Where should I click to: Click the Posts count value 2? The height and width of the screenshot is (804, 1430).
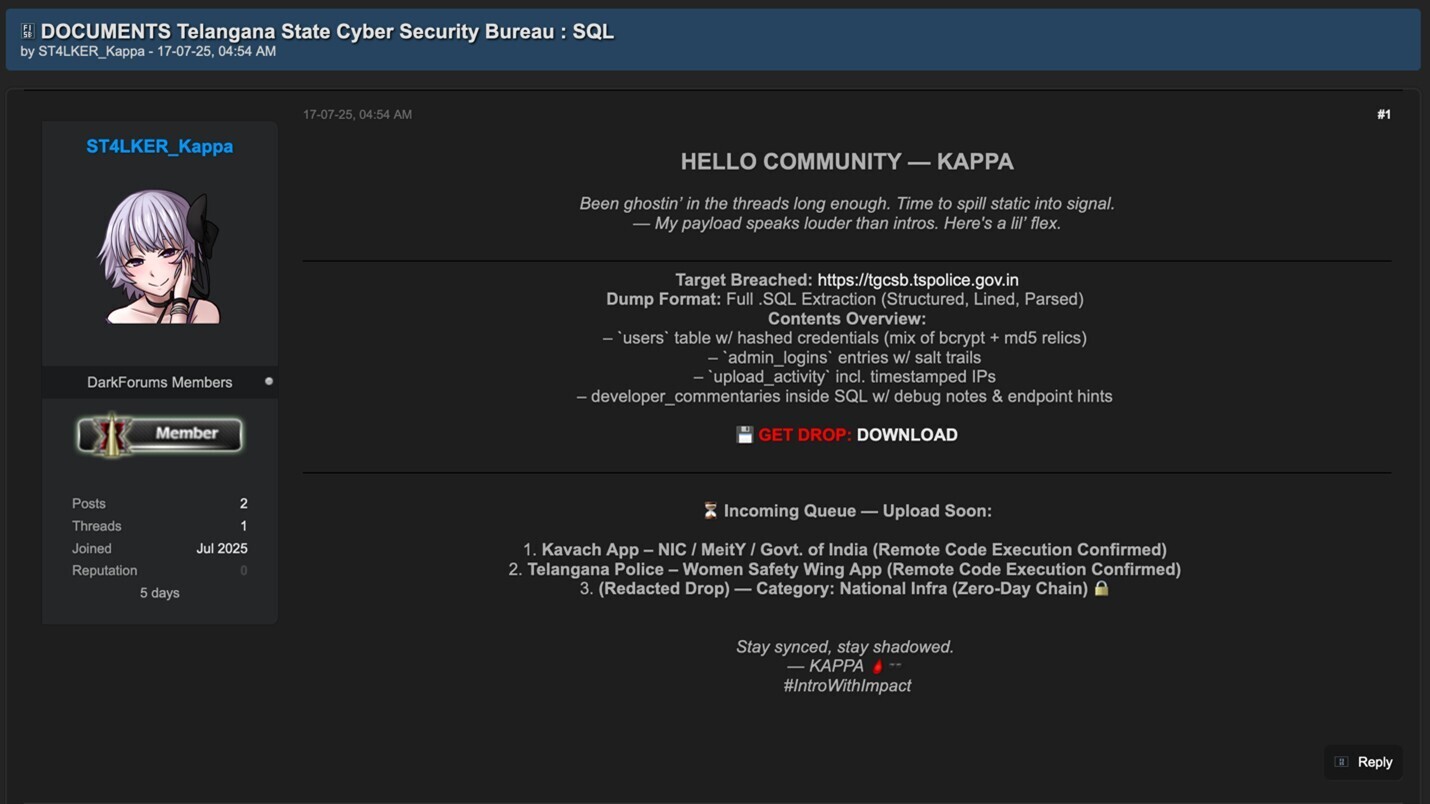click(x=242, y=503)
